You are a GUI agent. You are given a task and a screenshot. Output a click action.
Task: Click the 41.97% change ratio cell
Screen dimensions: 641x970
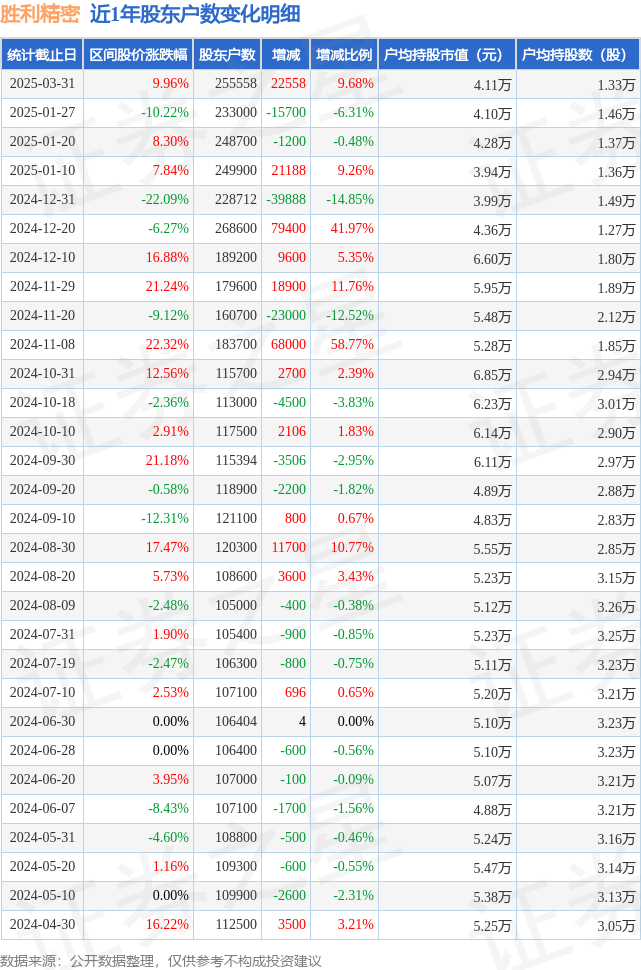click(352, 228)
